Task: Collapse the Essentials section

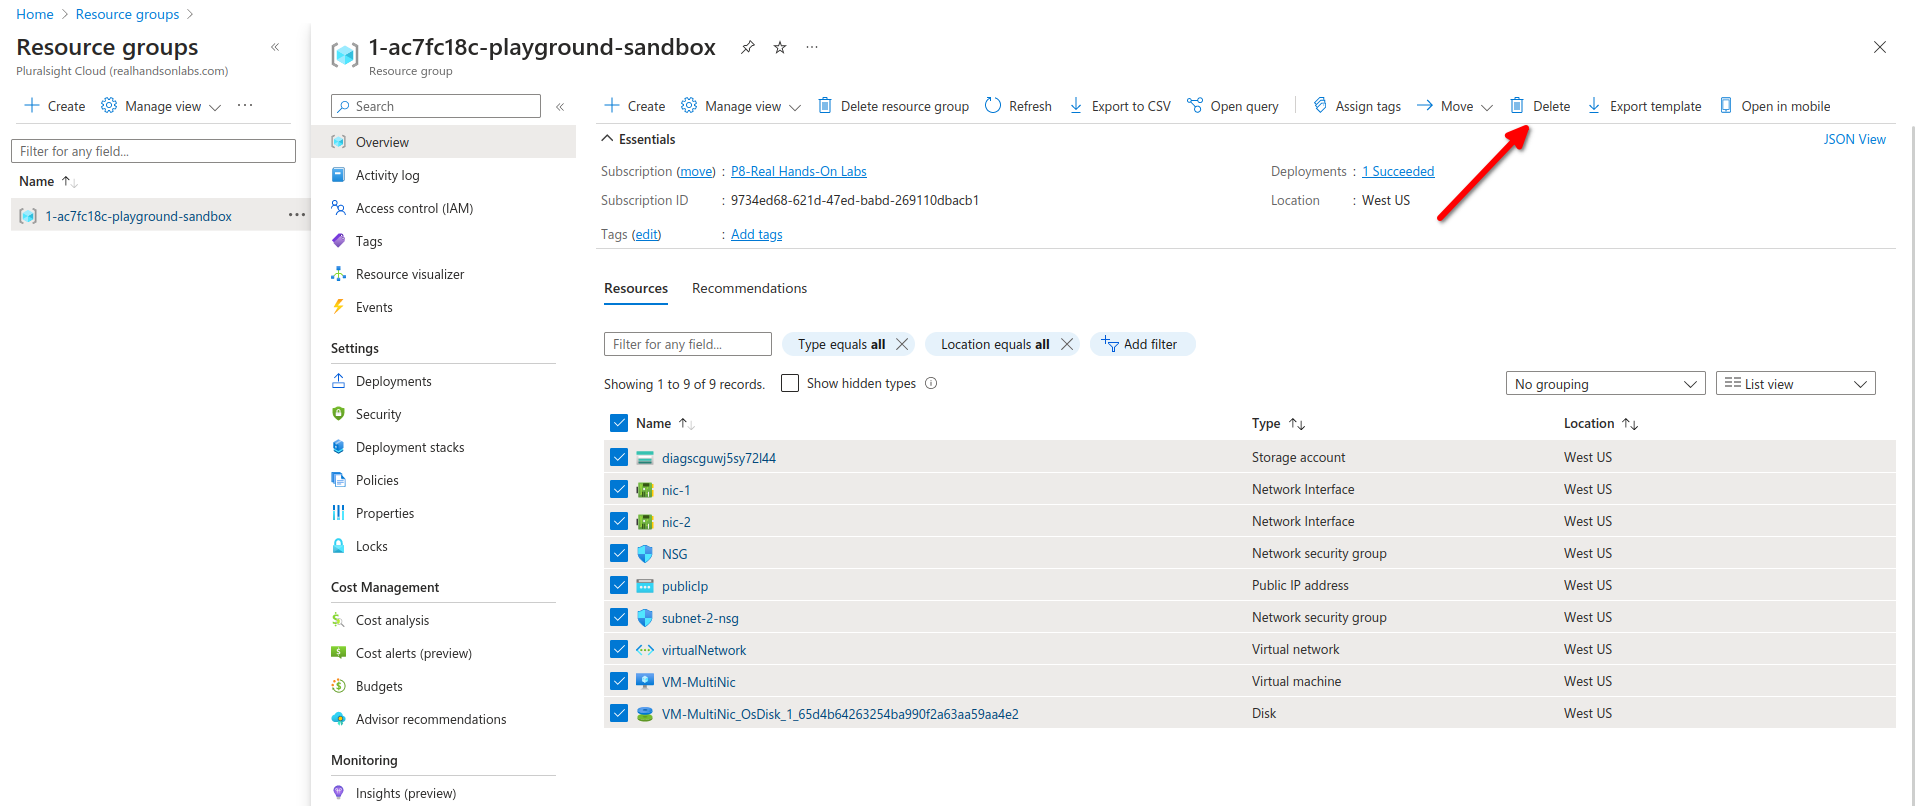Action: click(x=607, y=139)
